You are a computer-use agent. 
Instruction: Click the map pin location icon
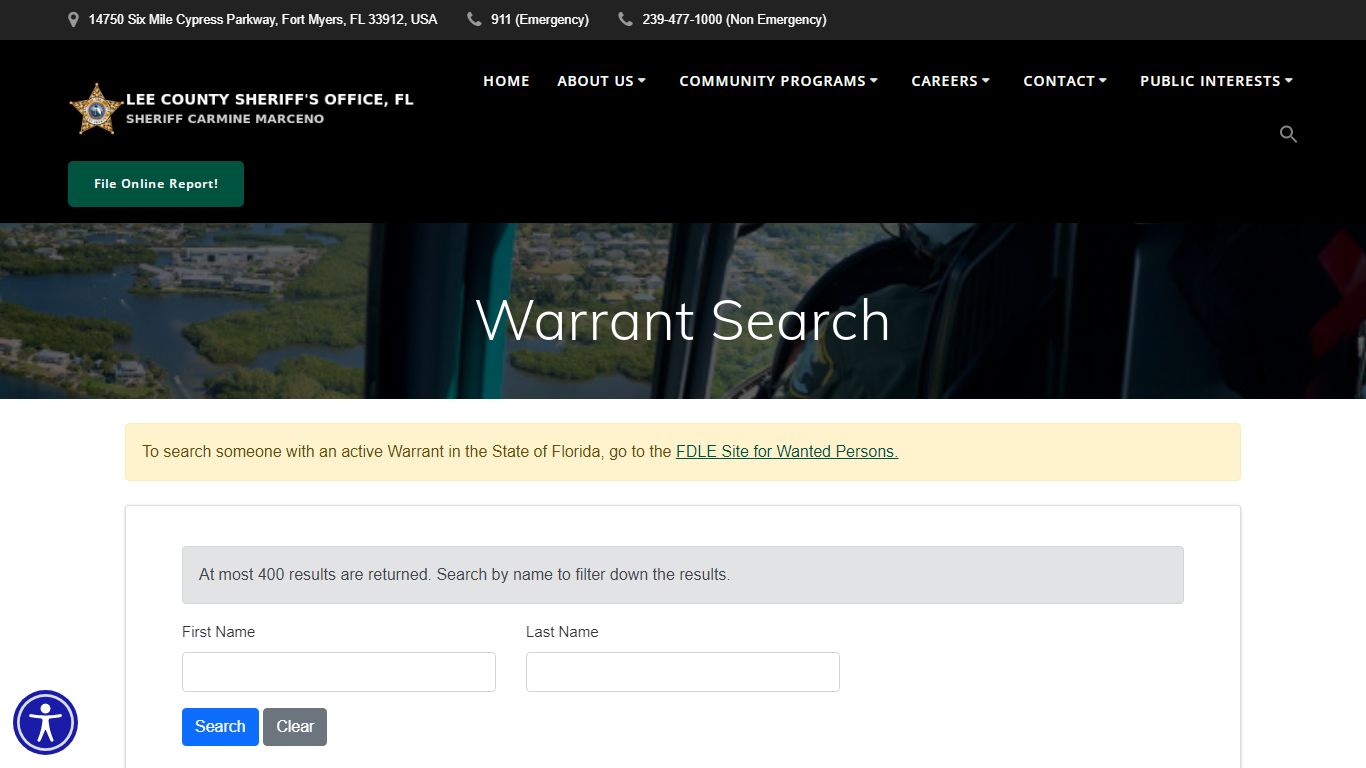click(73, 20)
